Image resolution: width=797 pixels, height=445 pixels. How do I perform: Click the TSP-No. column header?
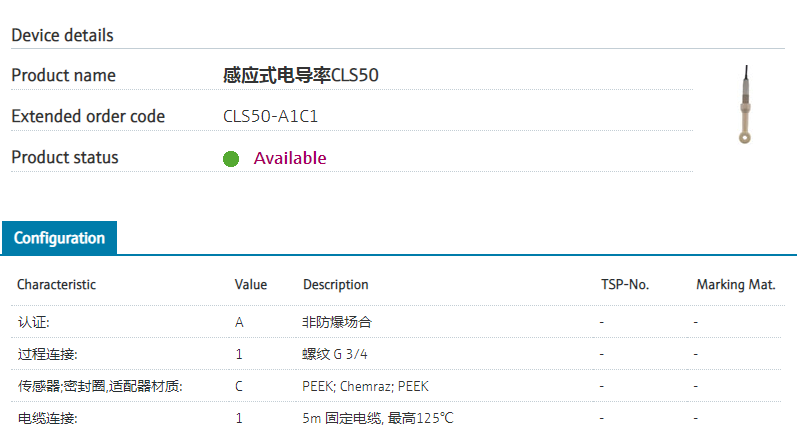click(624, 285)
